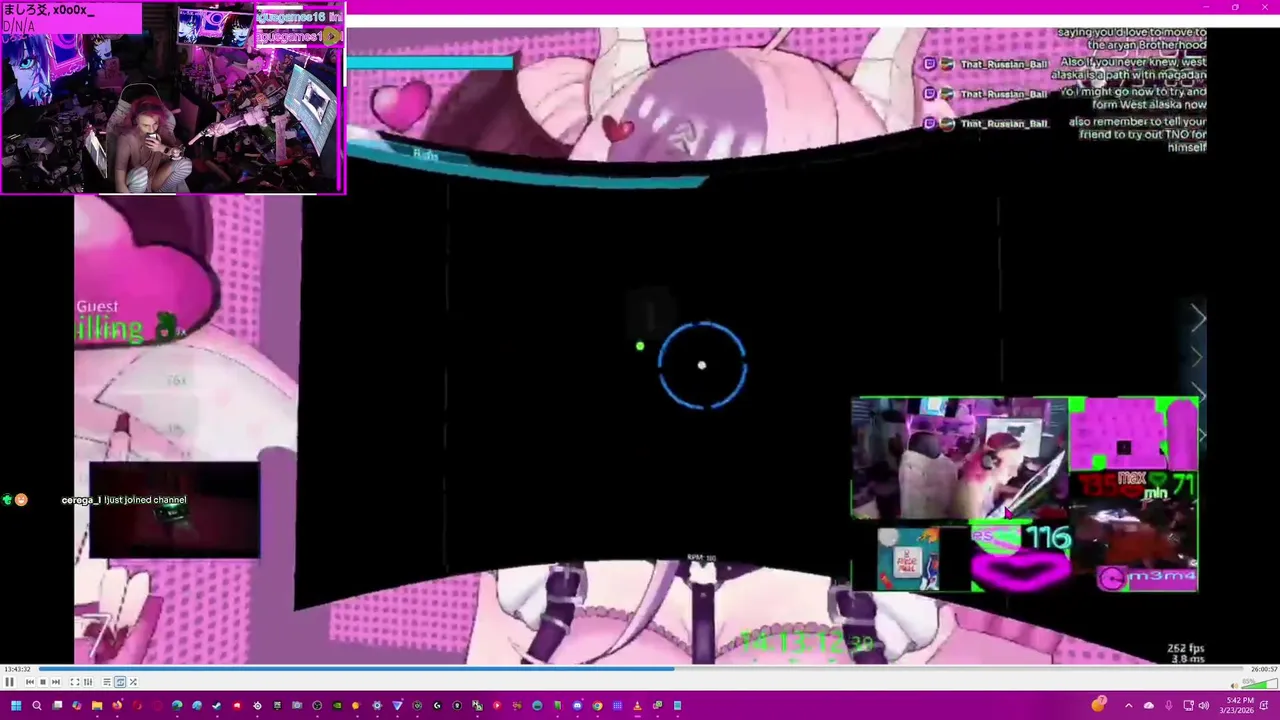Click elapsed time 13:43:32 label

(16, 669)
